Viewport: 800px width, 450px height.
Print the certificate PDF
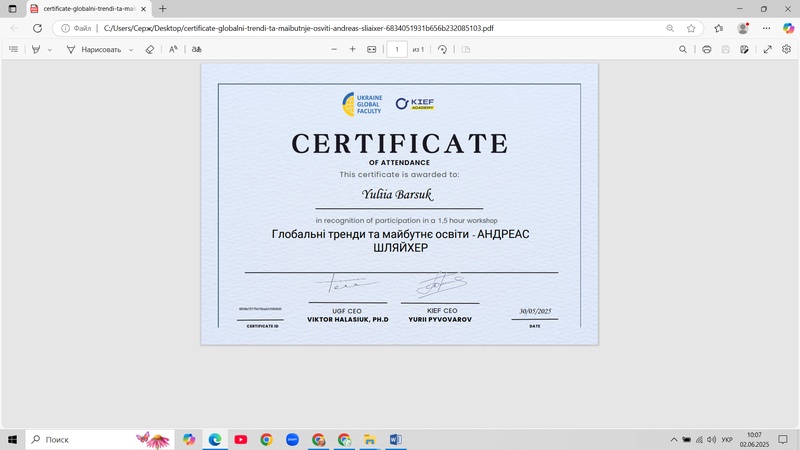(x=707, y=49)
